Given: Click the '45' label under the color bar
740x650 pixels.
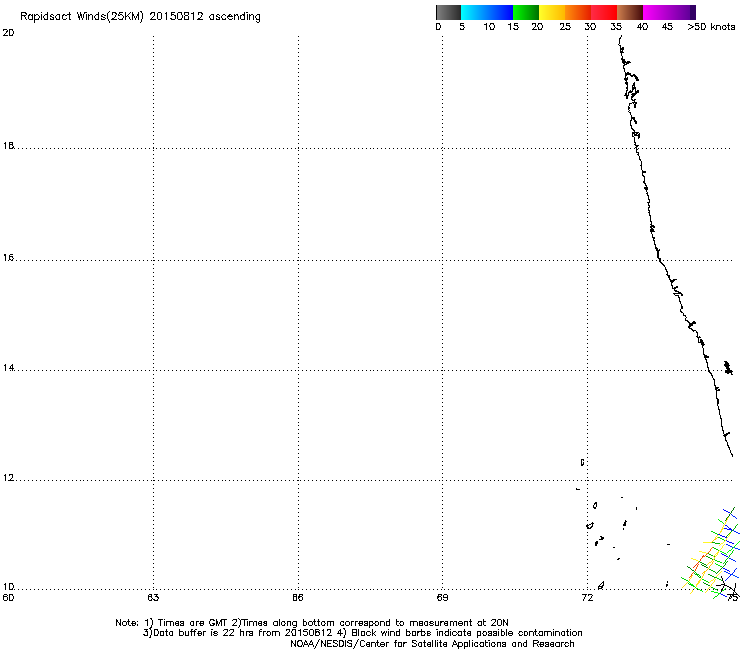Looking at the screenshot, I should (667, 27).
